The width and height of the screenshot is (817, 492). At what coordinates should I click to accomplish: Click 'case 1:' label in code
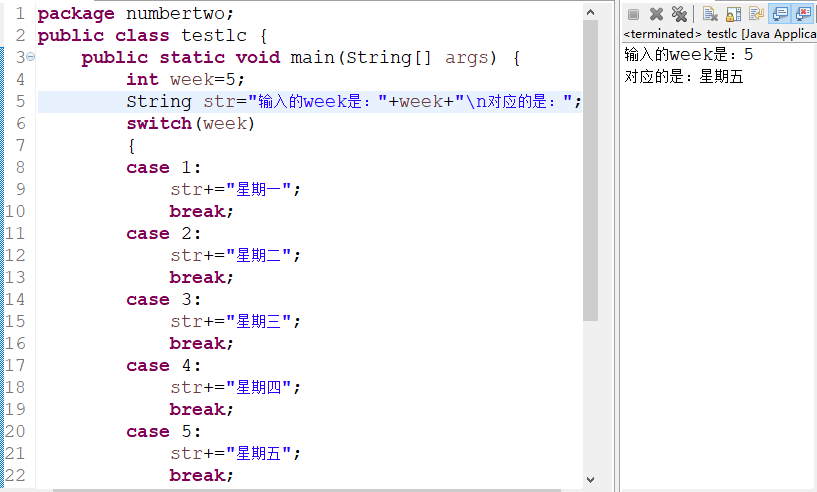tap(163, 167)
